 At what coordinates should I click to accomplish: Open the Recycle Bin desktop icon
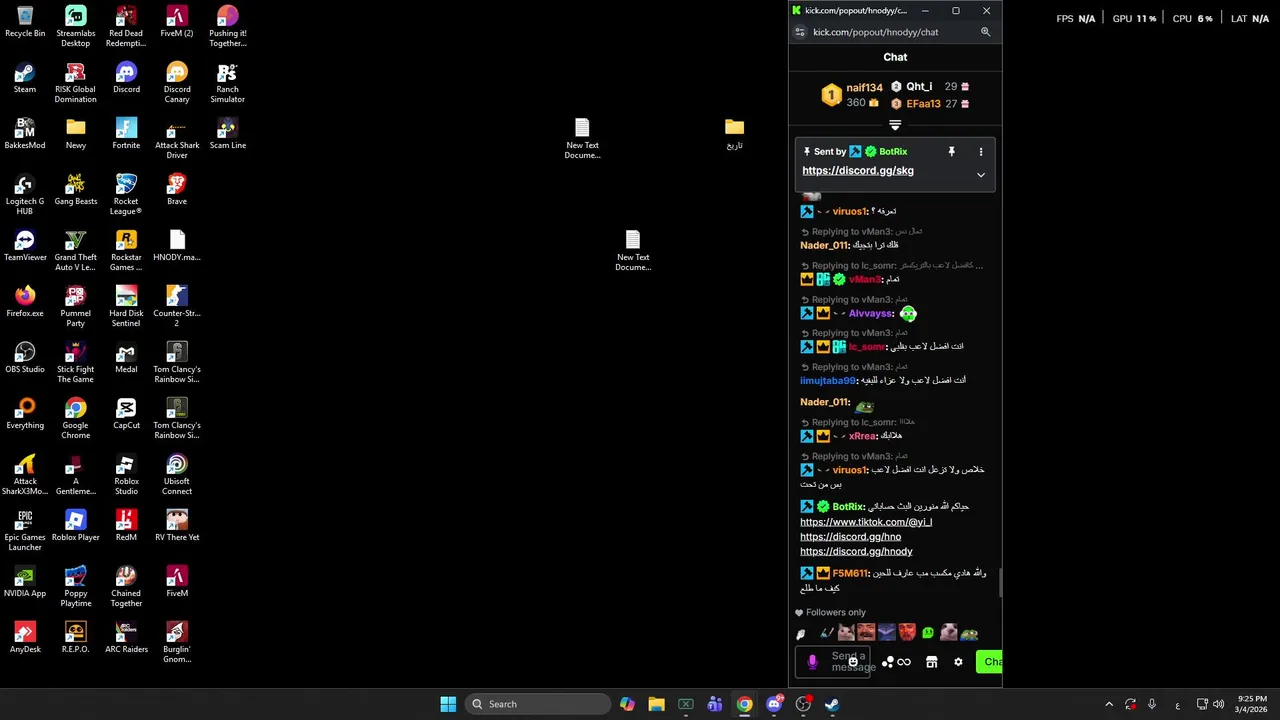25,22
